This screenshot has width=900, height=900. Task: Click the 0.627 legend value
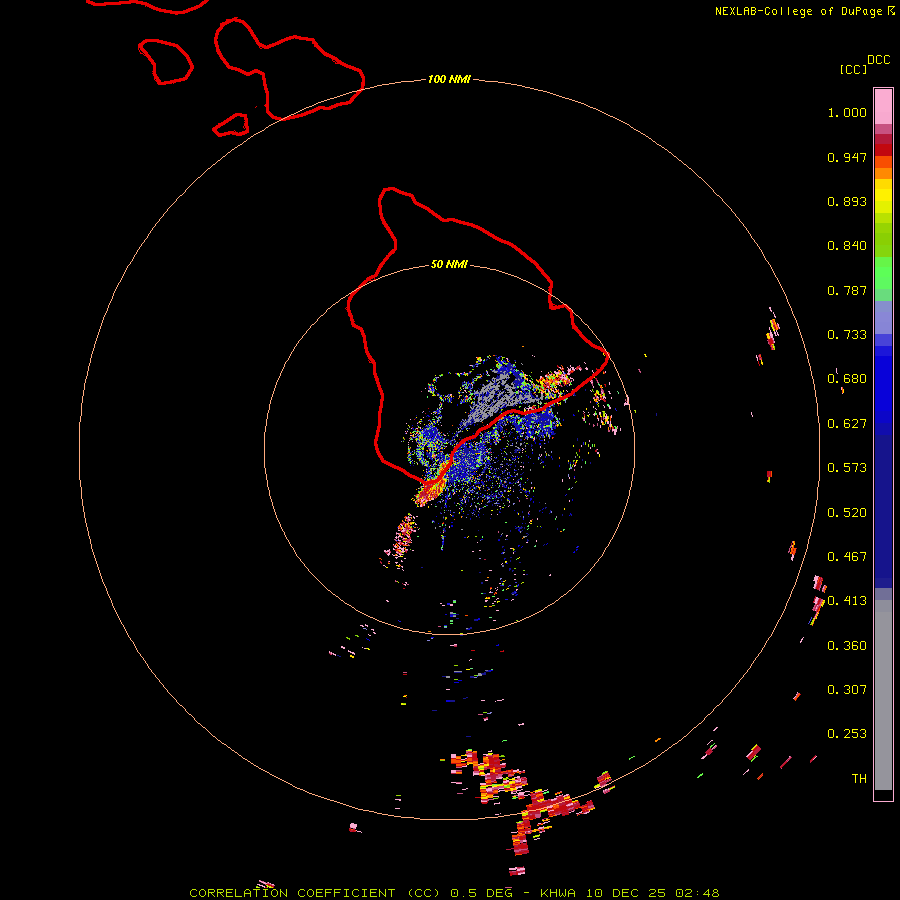pyautogui.click(x=847, y=424)
